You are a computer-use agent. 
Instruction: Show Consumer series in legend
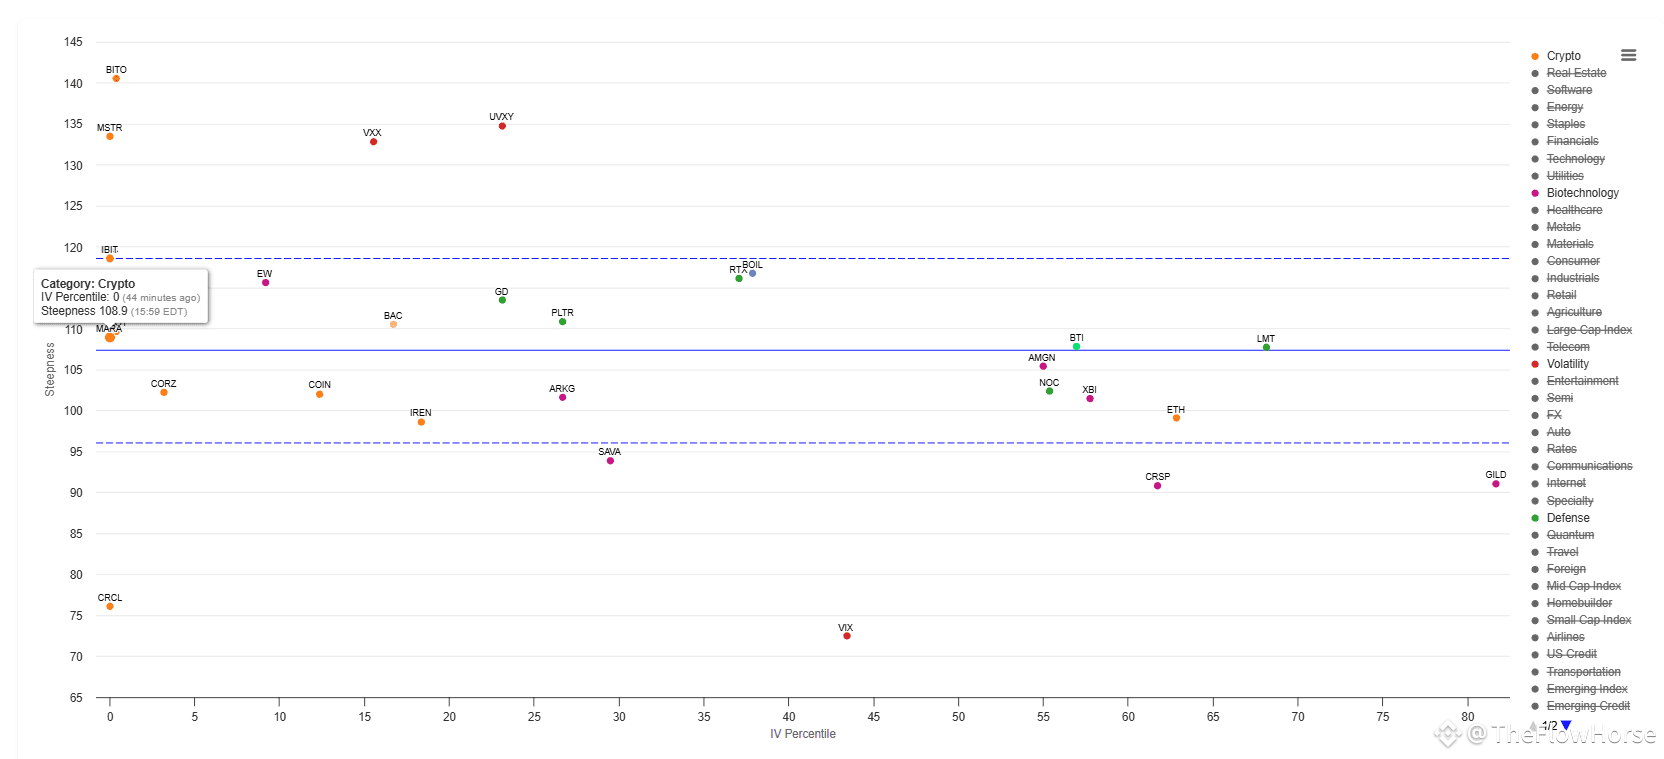click(1573, 261)
